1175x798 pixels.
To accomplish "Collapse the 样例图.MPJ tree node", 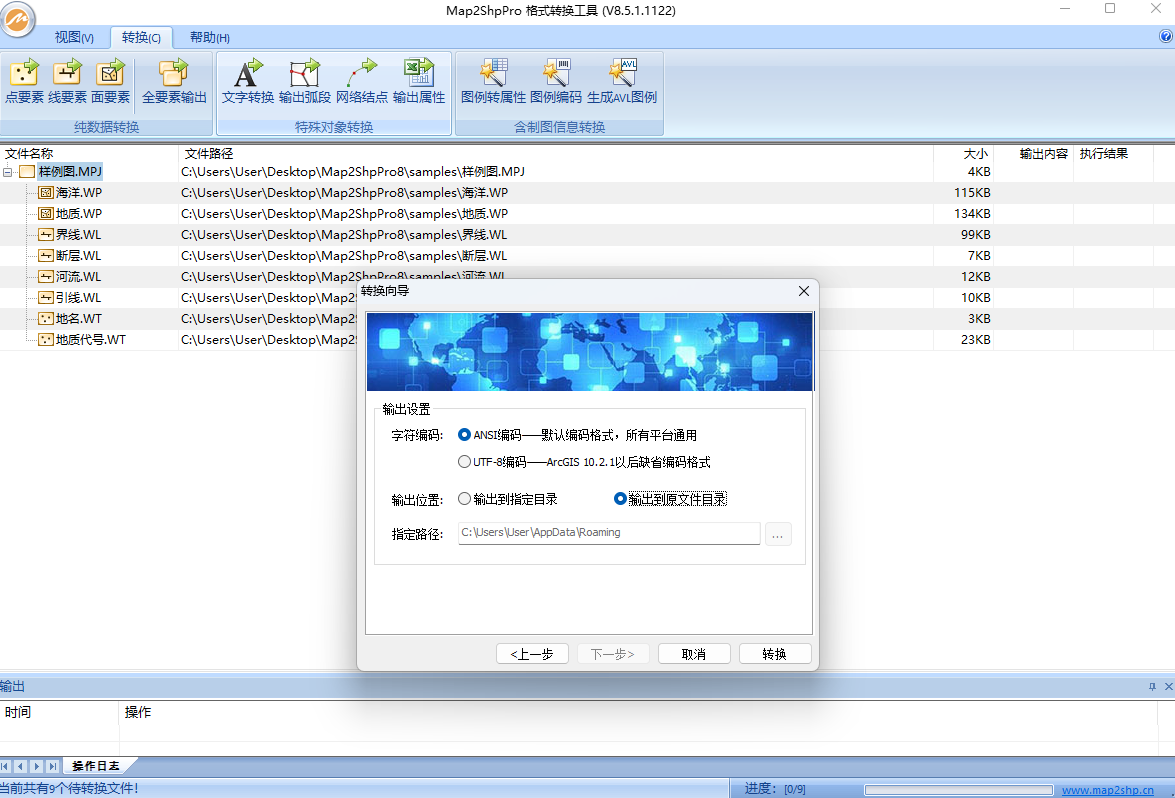I will (x=7, y=172).
